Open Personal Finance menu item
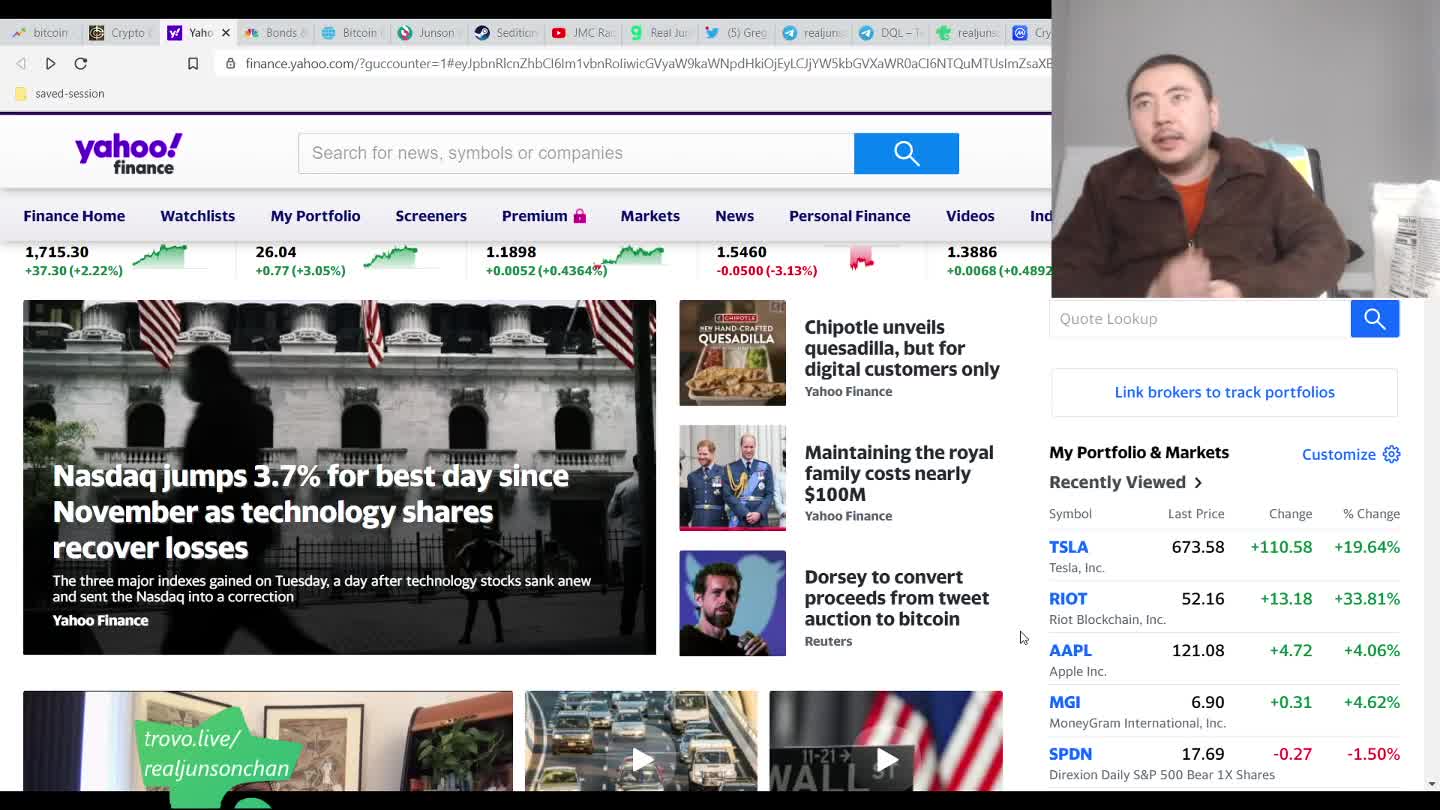 (849, 216)
